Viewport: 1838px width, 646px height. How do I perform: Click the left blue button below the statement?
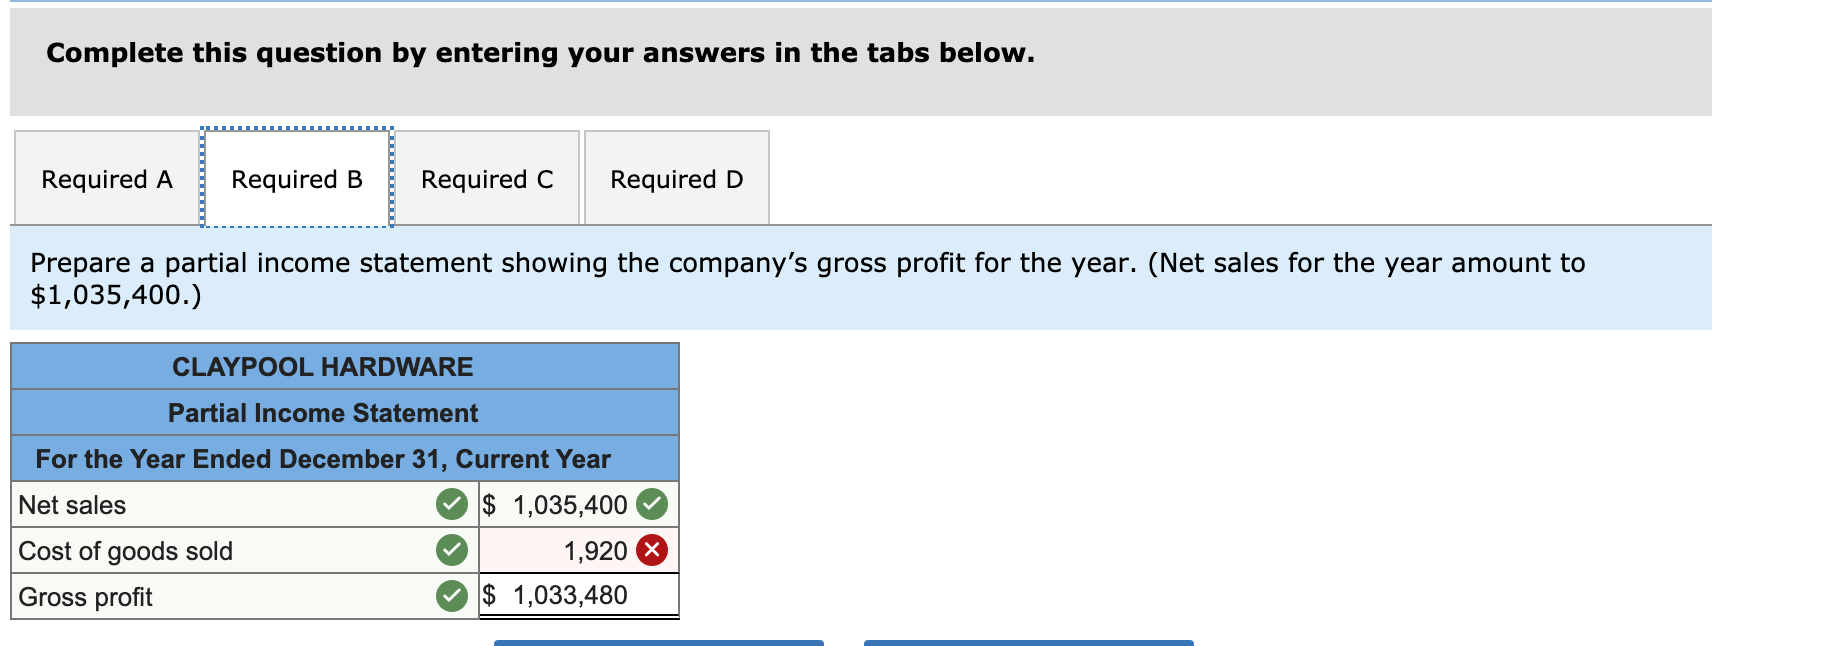tap(655, 643)
